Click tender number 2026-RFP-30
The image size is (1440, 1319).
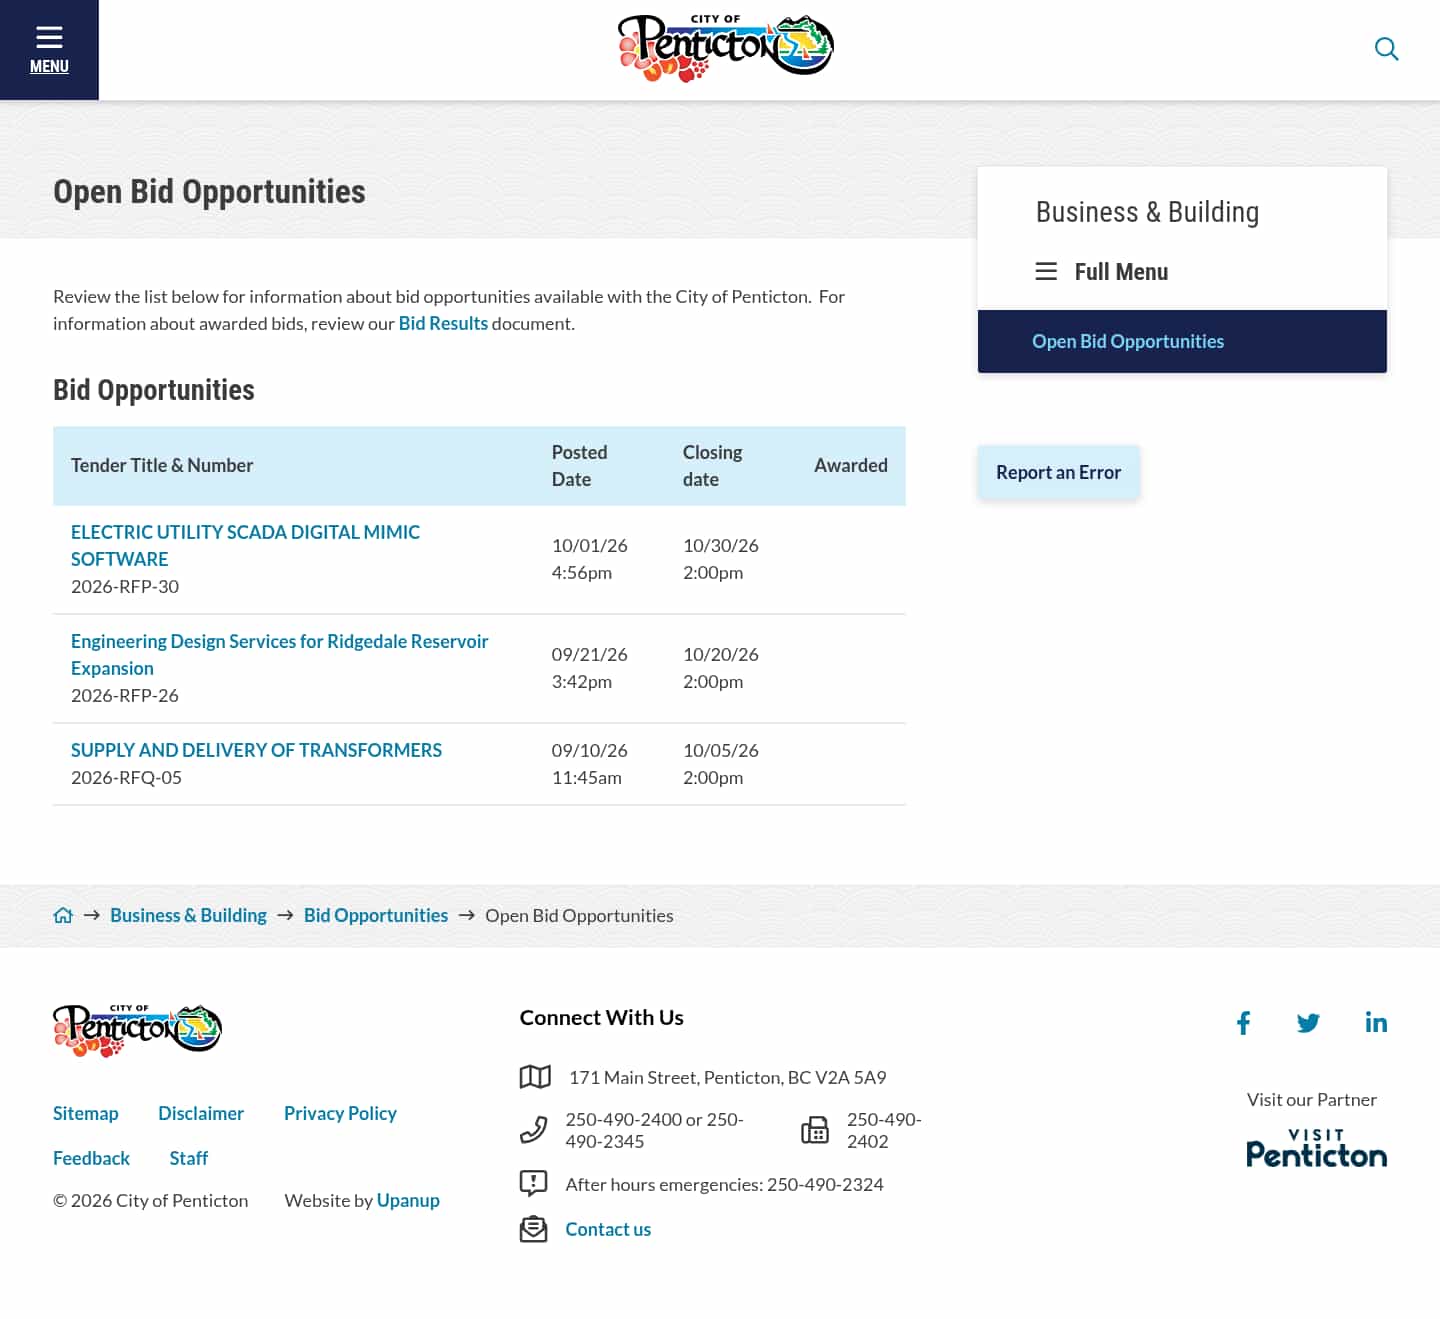coord(125,586)
